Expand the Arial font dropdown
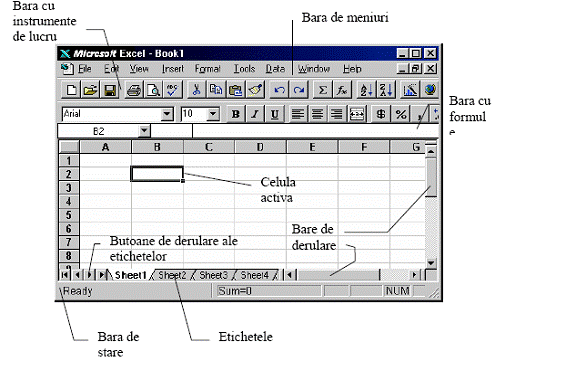Image resolution: width=576 pixels, height=371 pixels. [167, 114]
